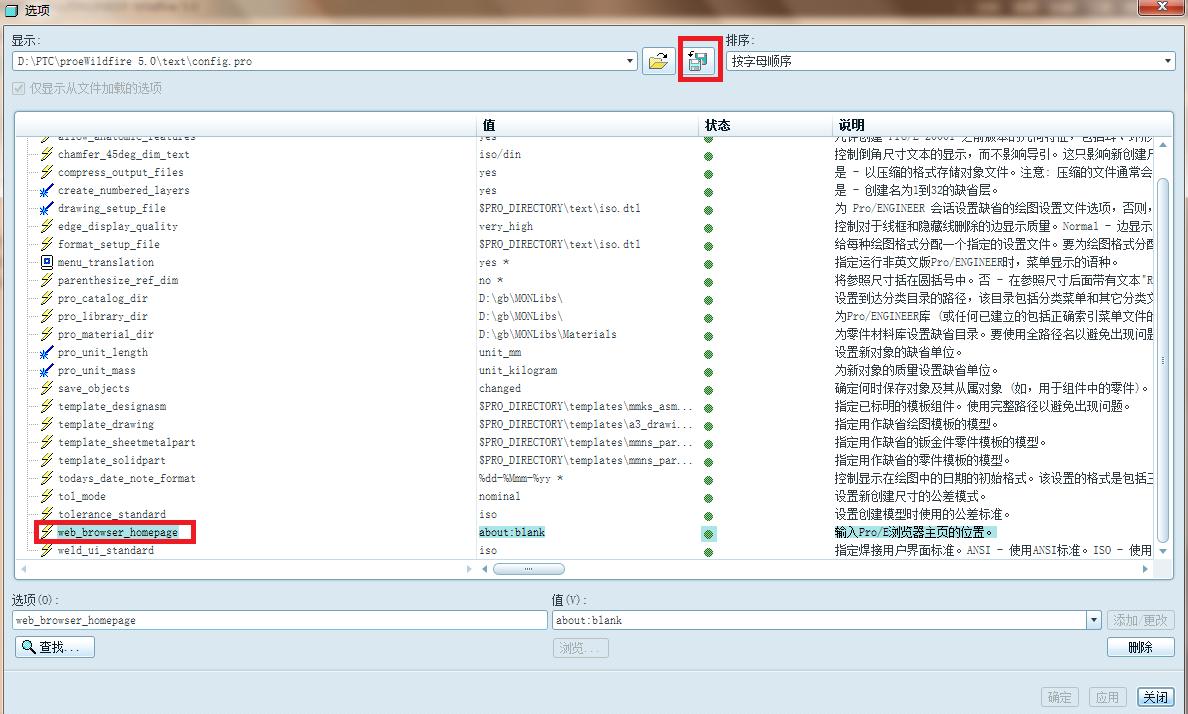The height and width of the screenshot is (714, 1188).
Task: Open the value dropdown showing about:blank
Action: pyautogui.click(x=1093, y=620)
